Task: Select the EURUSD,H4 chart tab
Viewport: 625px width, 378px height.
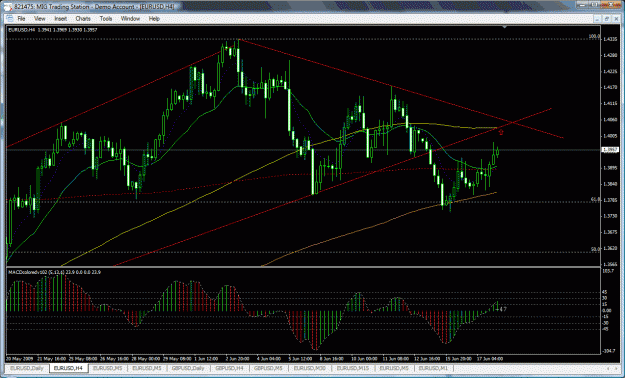Action: pos(68,368)
